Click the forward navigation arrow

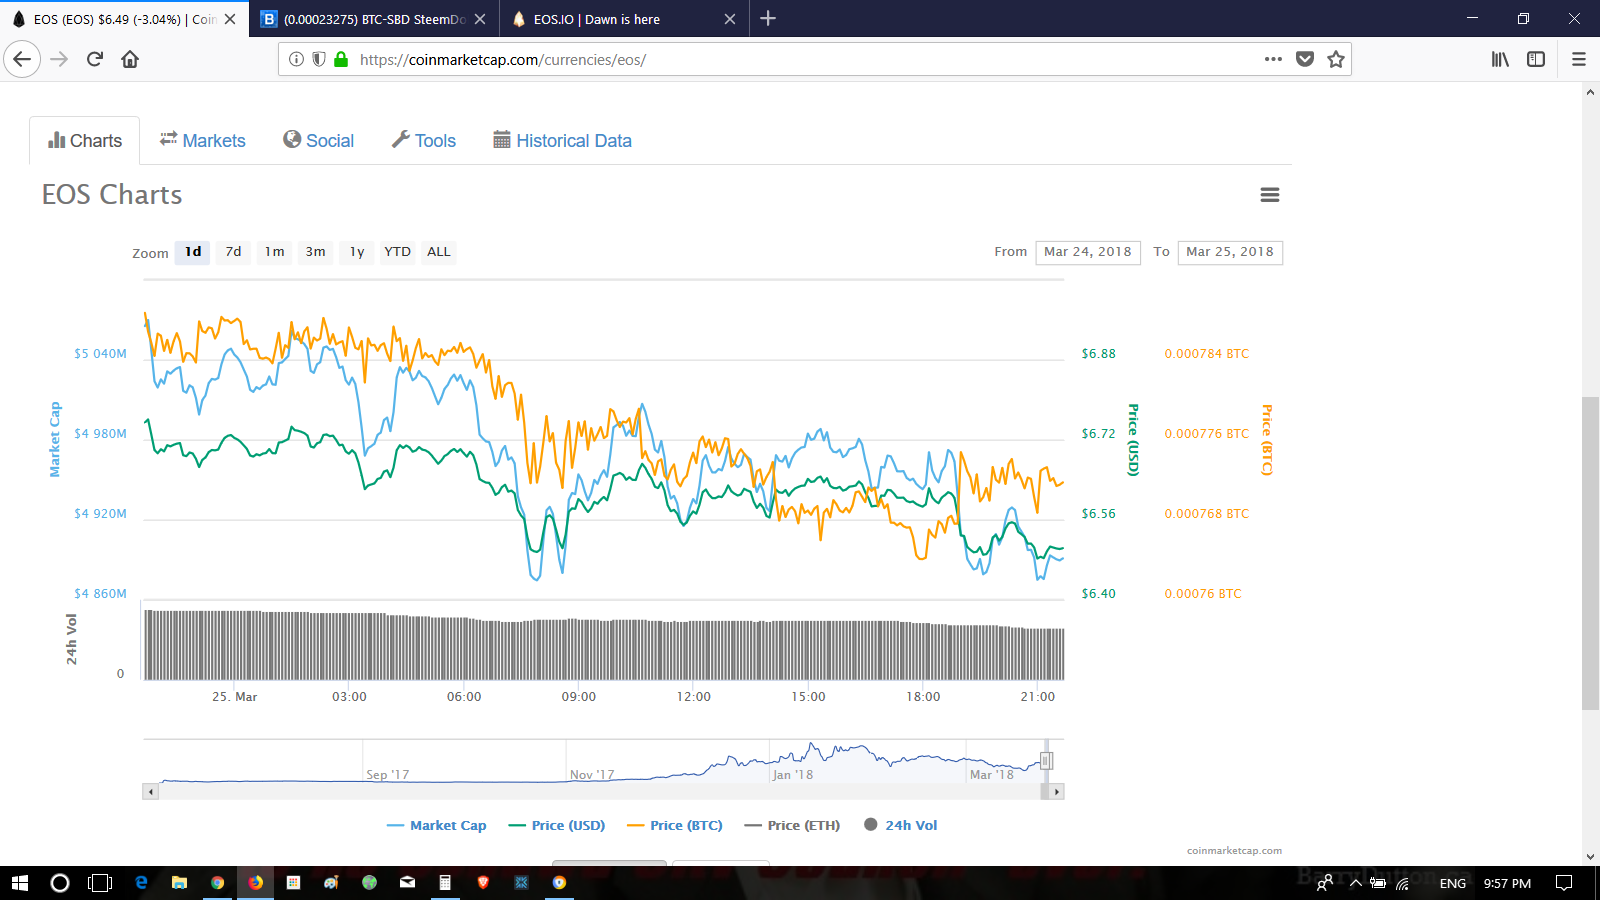pos(59,59)
